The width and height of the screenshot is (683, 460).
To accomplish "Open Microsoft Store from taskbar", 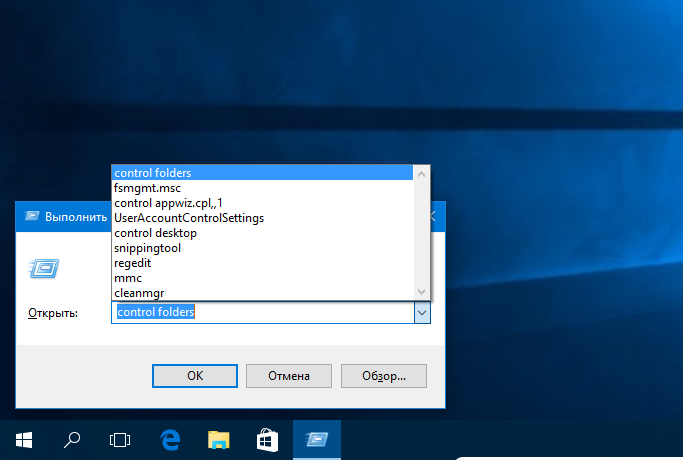I will pyautogui.click(x=267, y=440).
